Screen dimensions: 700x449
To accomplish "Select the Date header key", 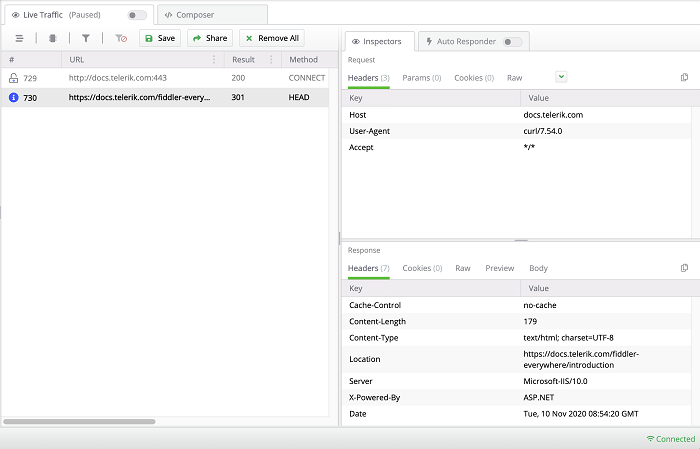I will point(358,414).
